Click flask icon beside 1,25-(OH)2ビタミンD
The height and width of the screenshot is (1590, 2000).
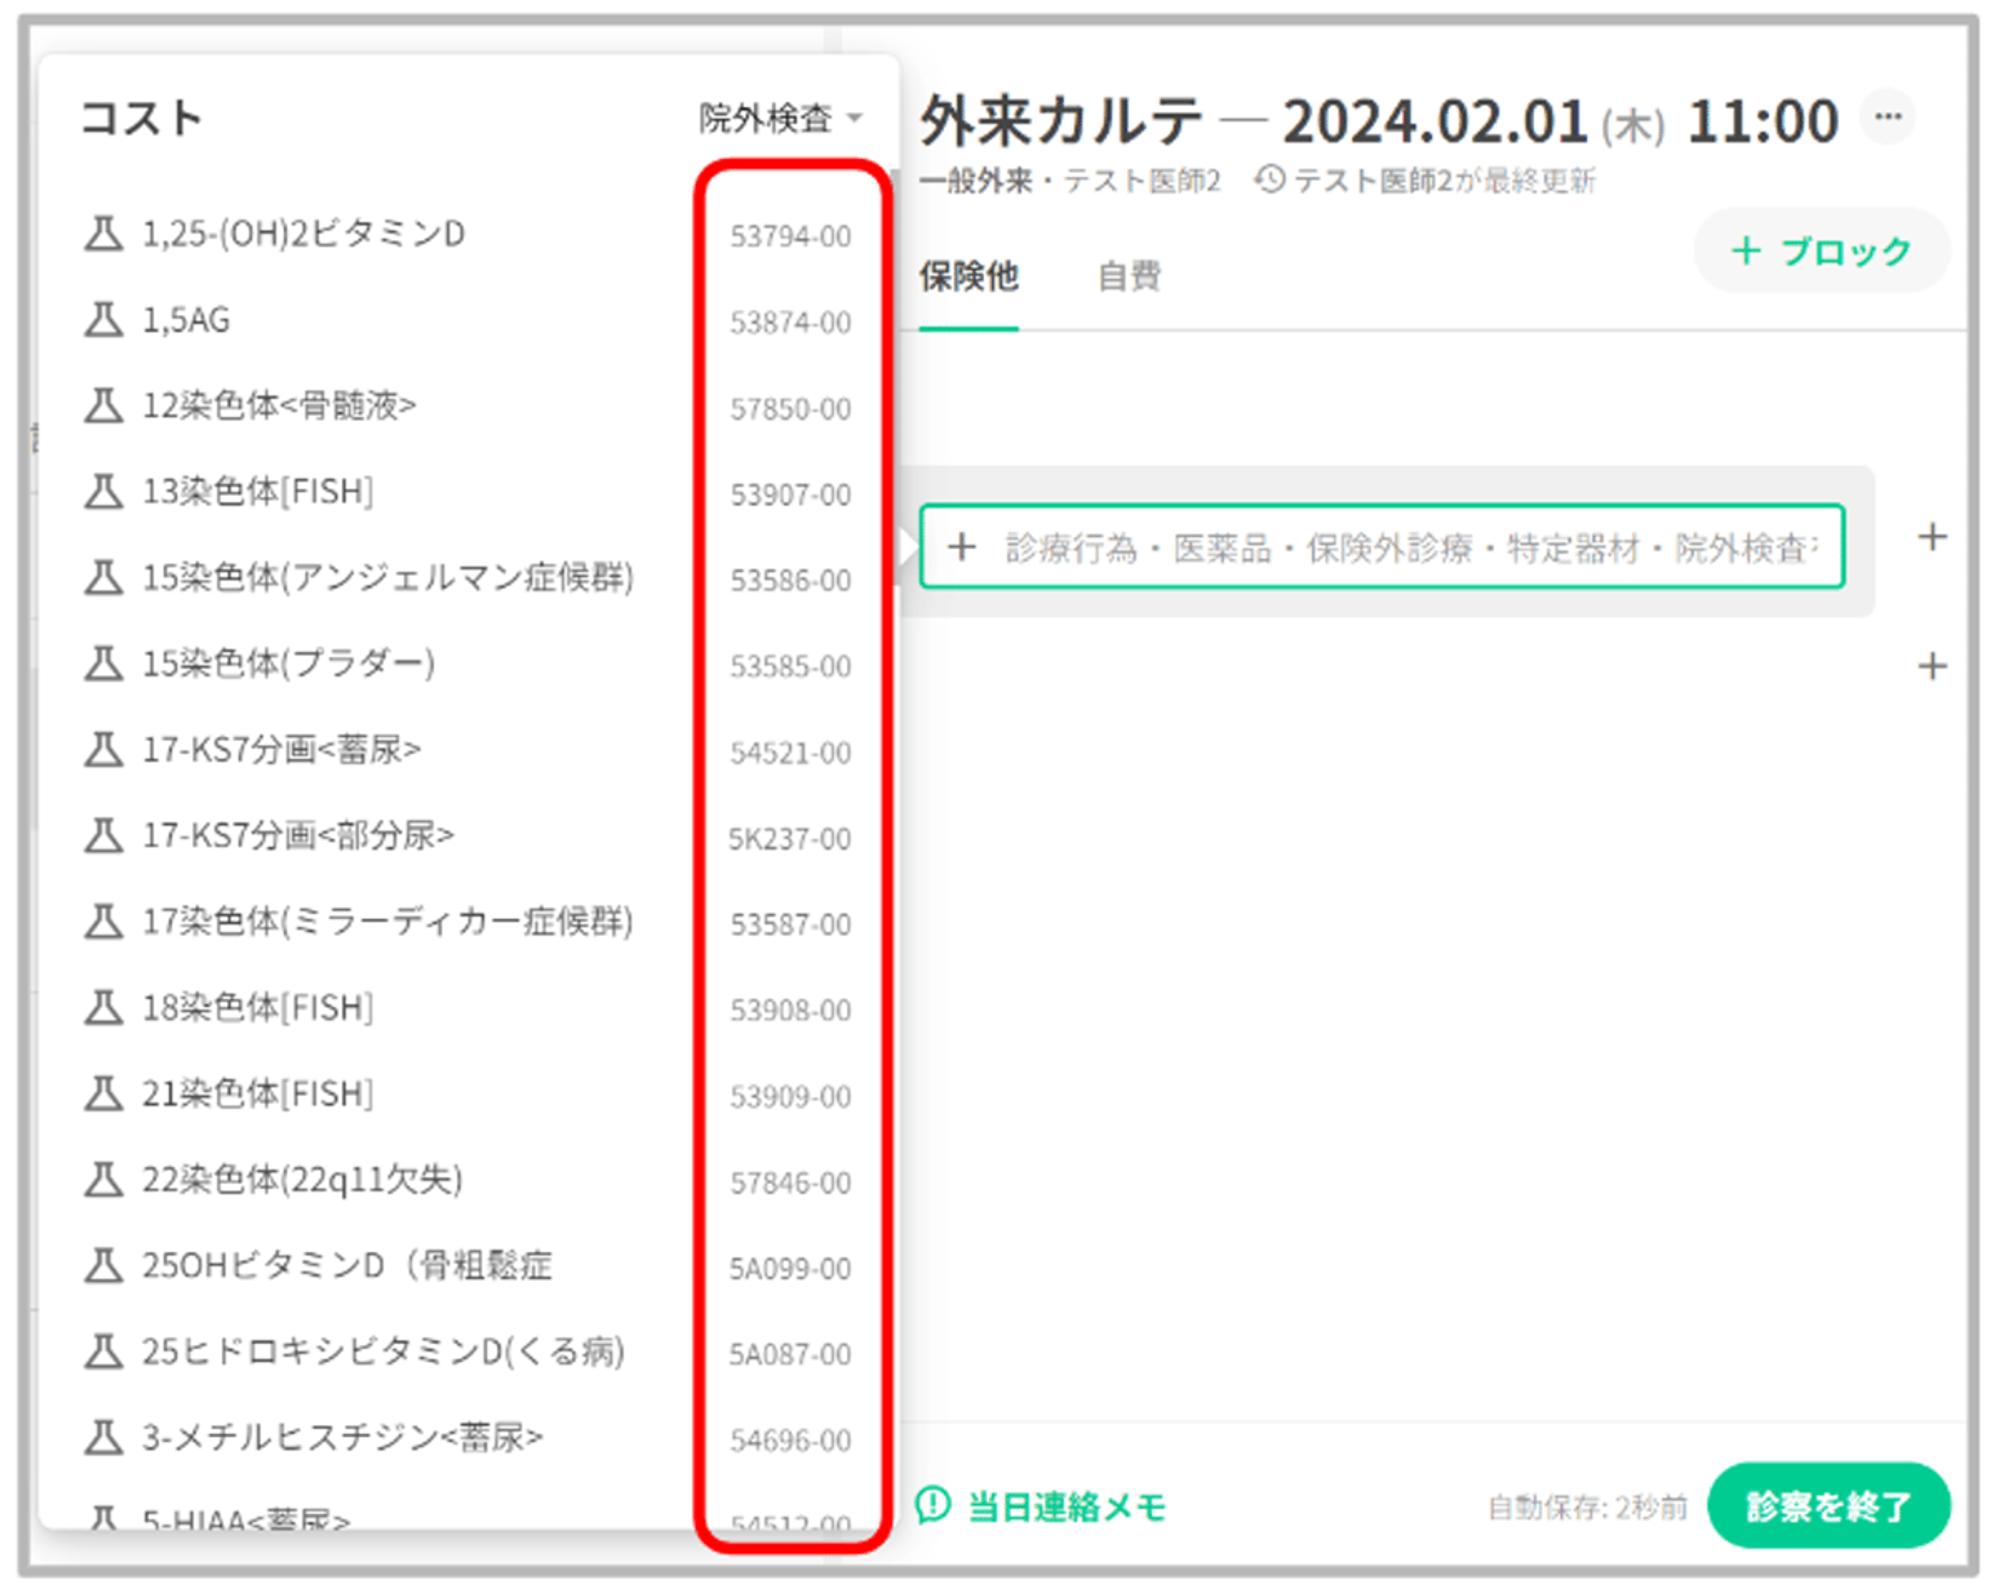click(x=103, y=234)
